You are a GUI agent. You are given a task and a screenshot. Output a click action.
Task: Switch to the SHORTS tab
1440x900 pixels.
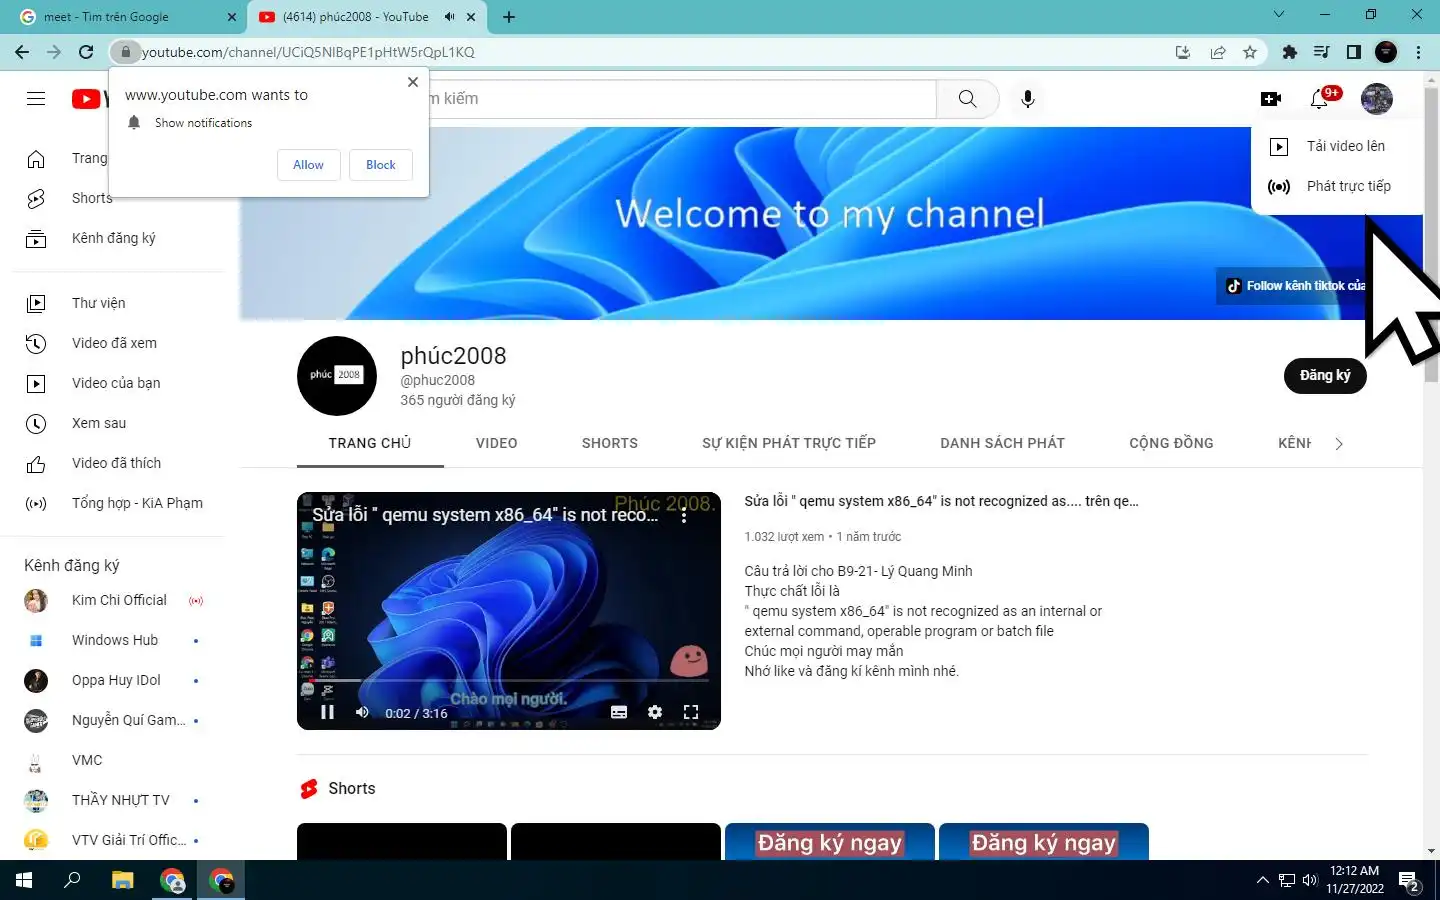[609, 443]
